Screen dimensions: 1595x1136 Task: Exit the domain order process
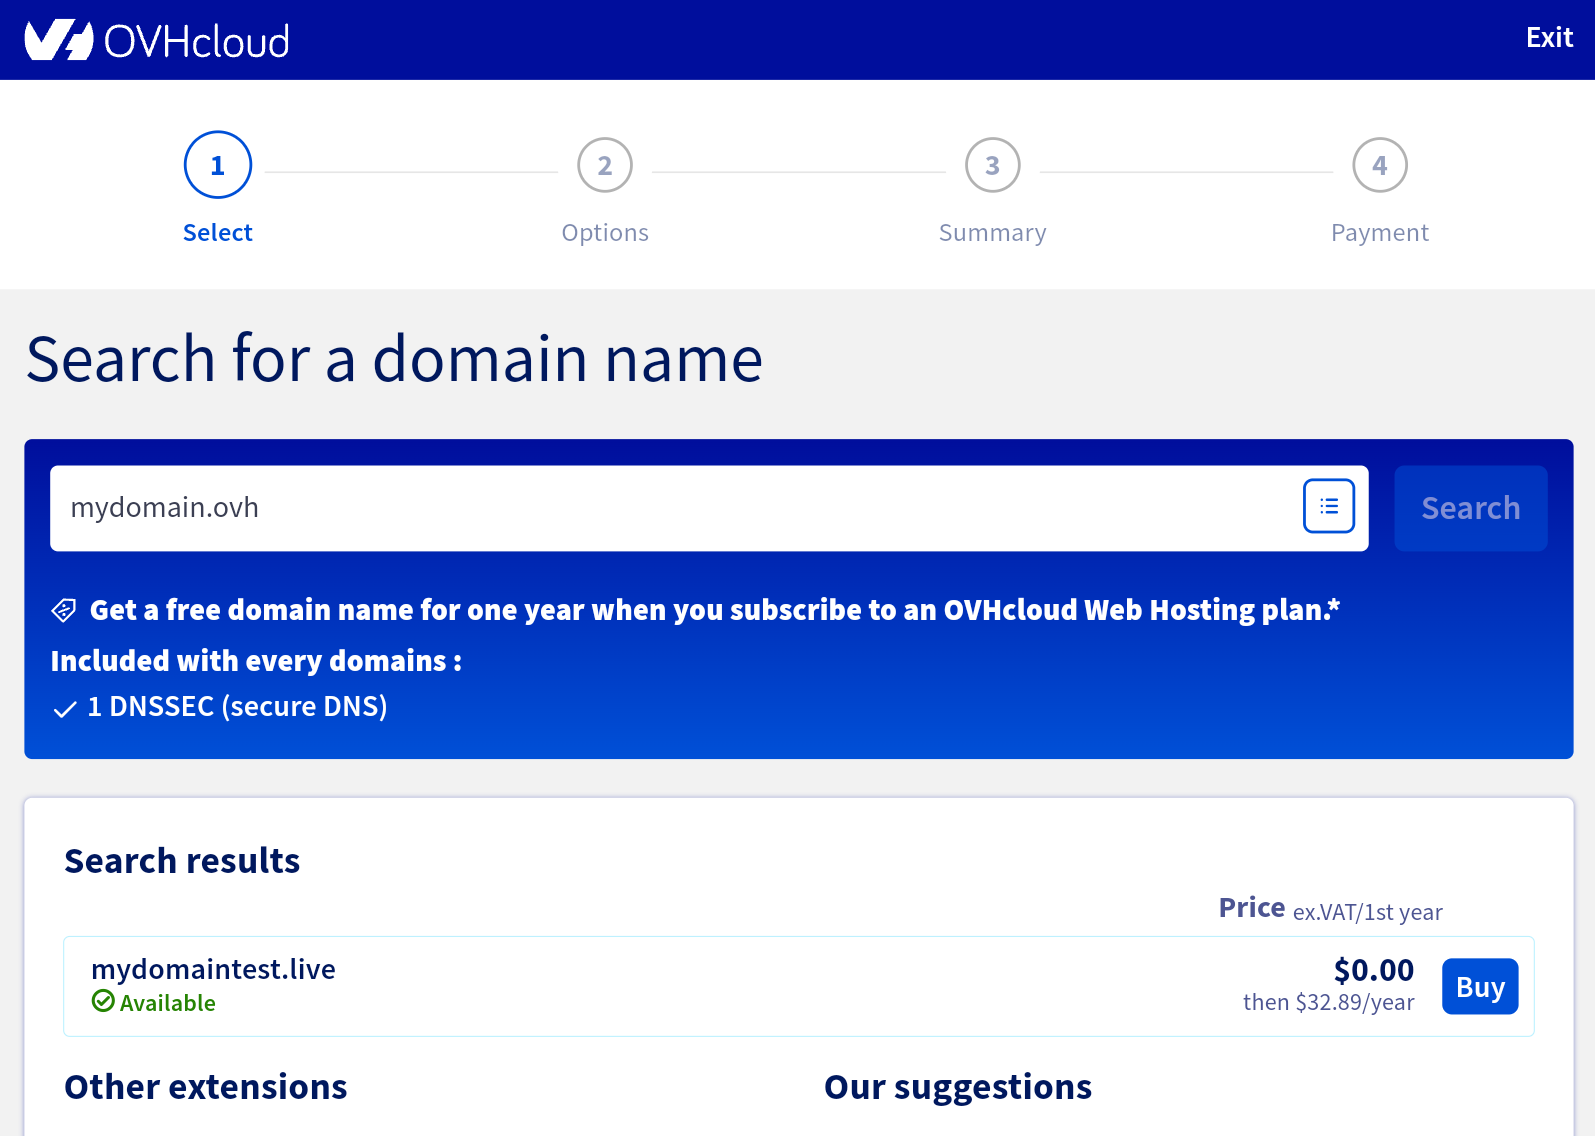click(1548, 38)
